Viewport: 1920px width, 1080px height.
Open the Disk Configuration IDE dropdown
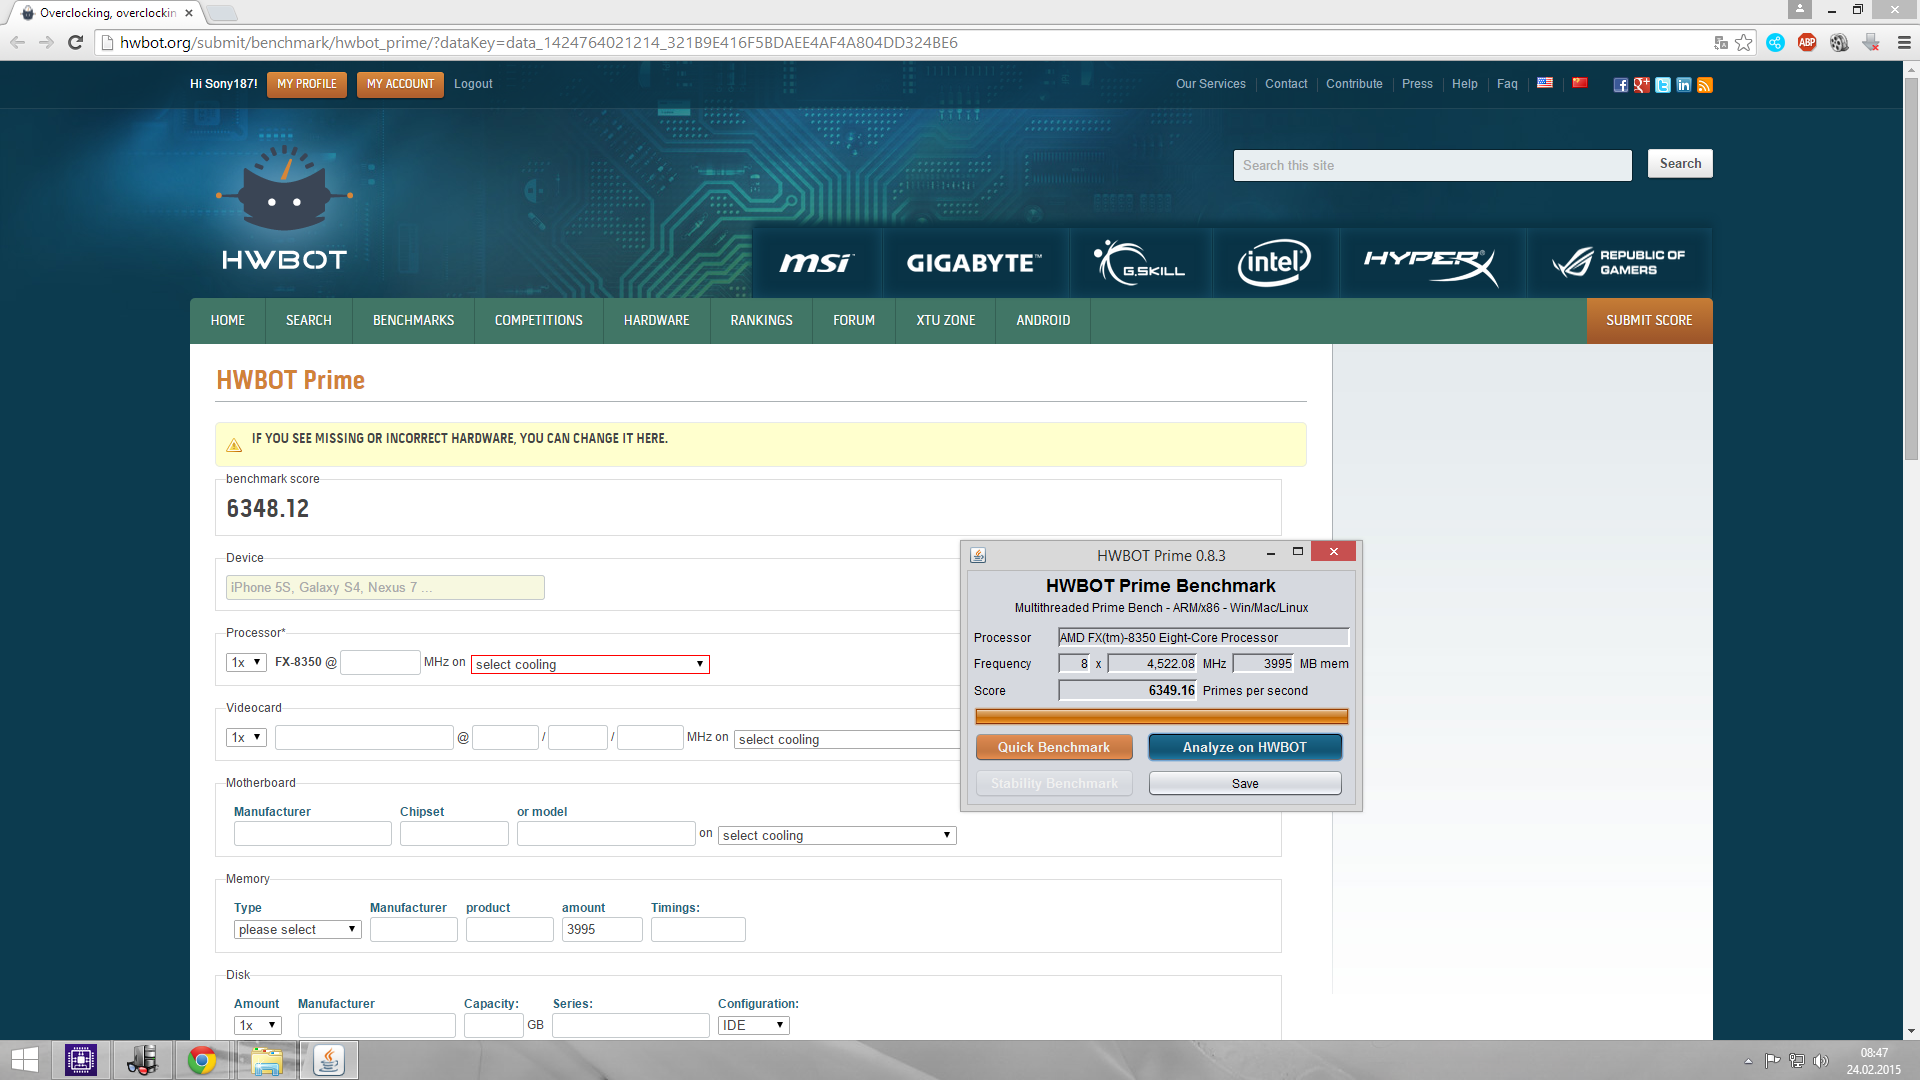point(754,1025)
